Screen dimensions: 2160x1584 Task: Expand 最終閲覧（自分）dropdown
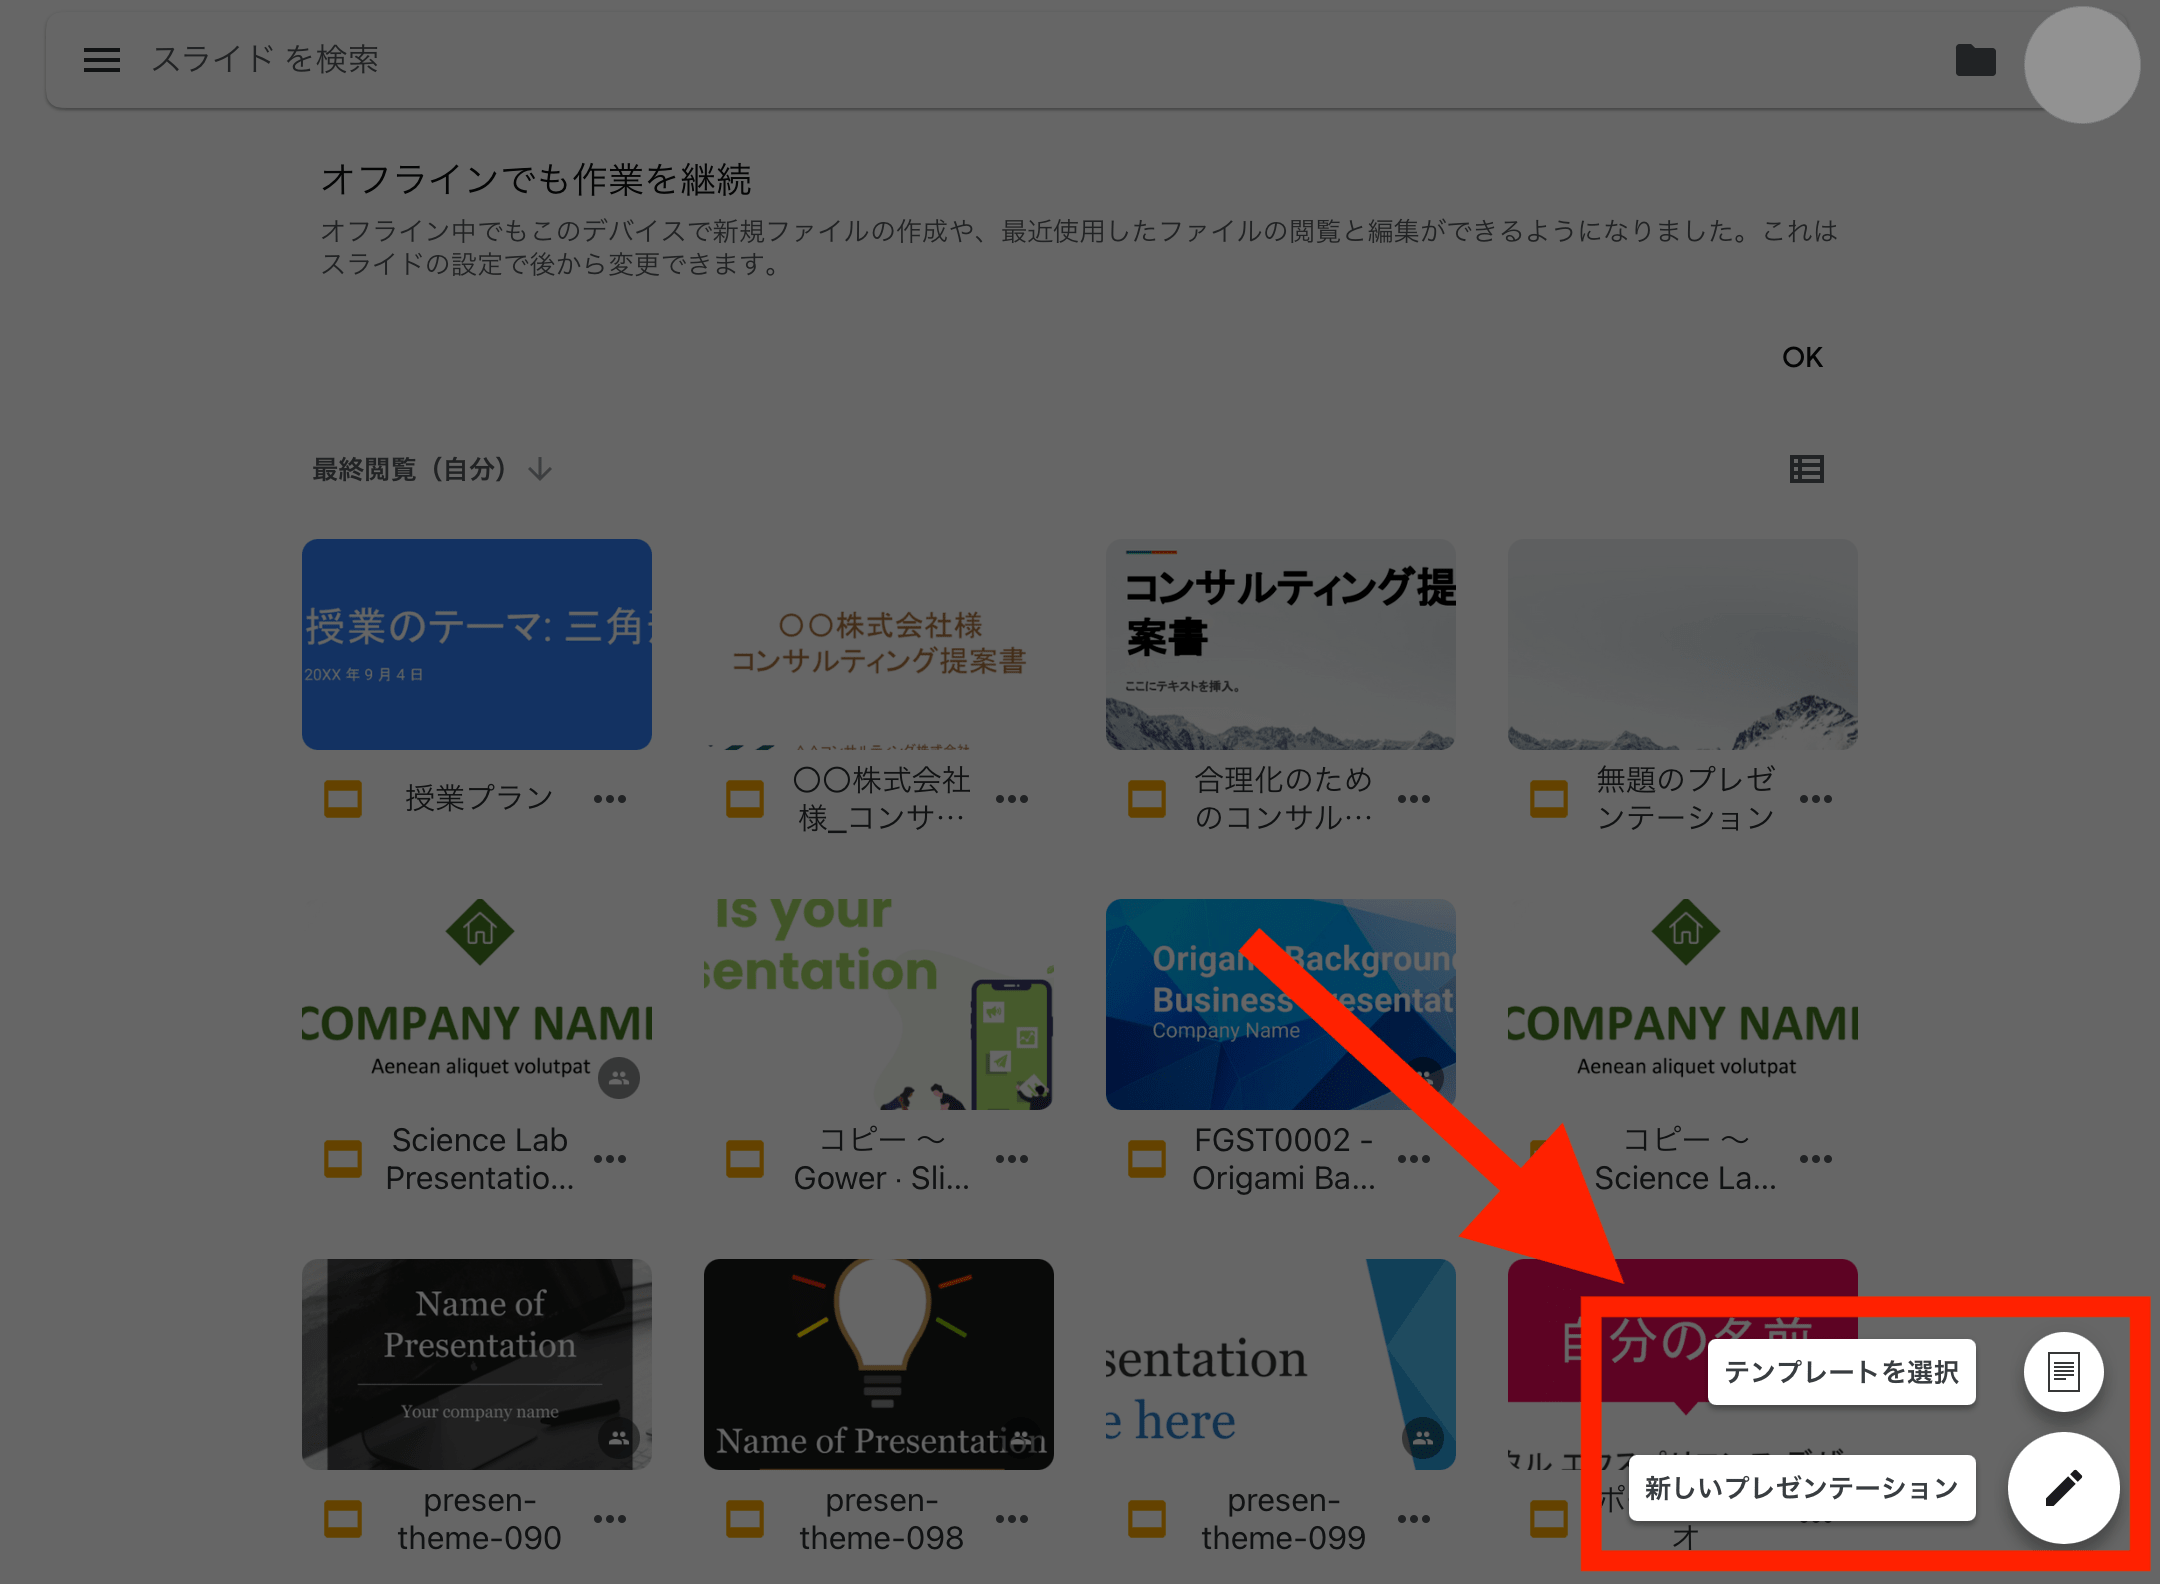(x=429, y=468)
